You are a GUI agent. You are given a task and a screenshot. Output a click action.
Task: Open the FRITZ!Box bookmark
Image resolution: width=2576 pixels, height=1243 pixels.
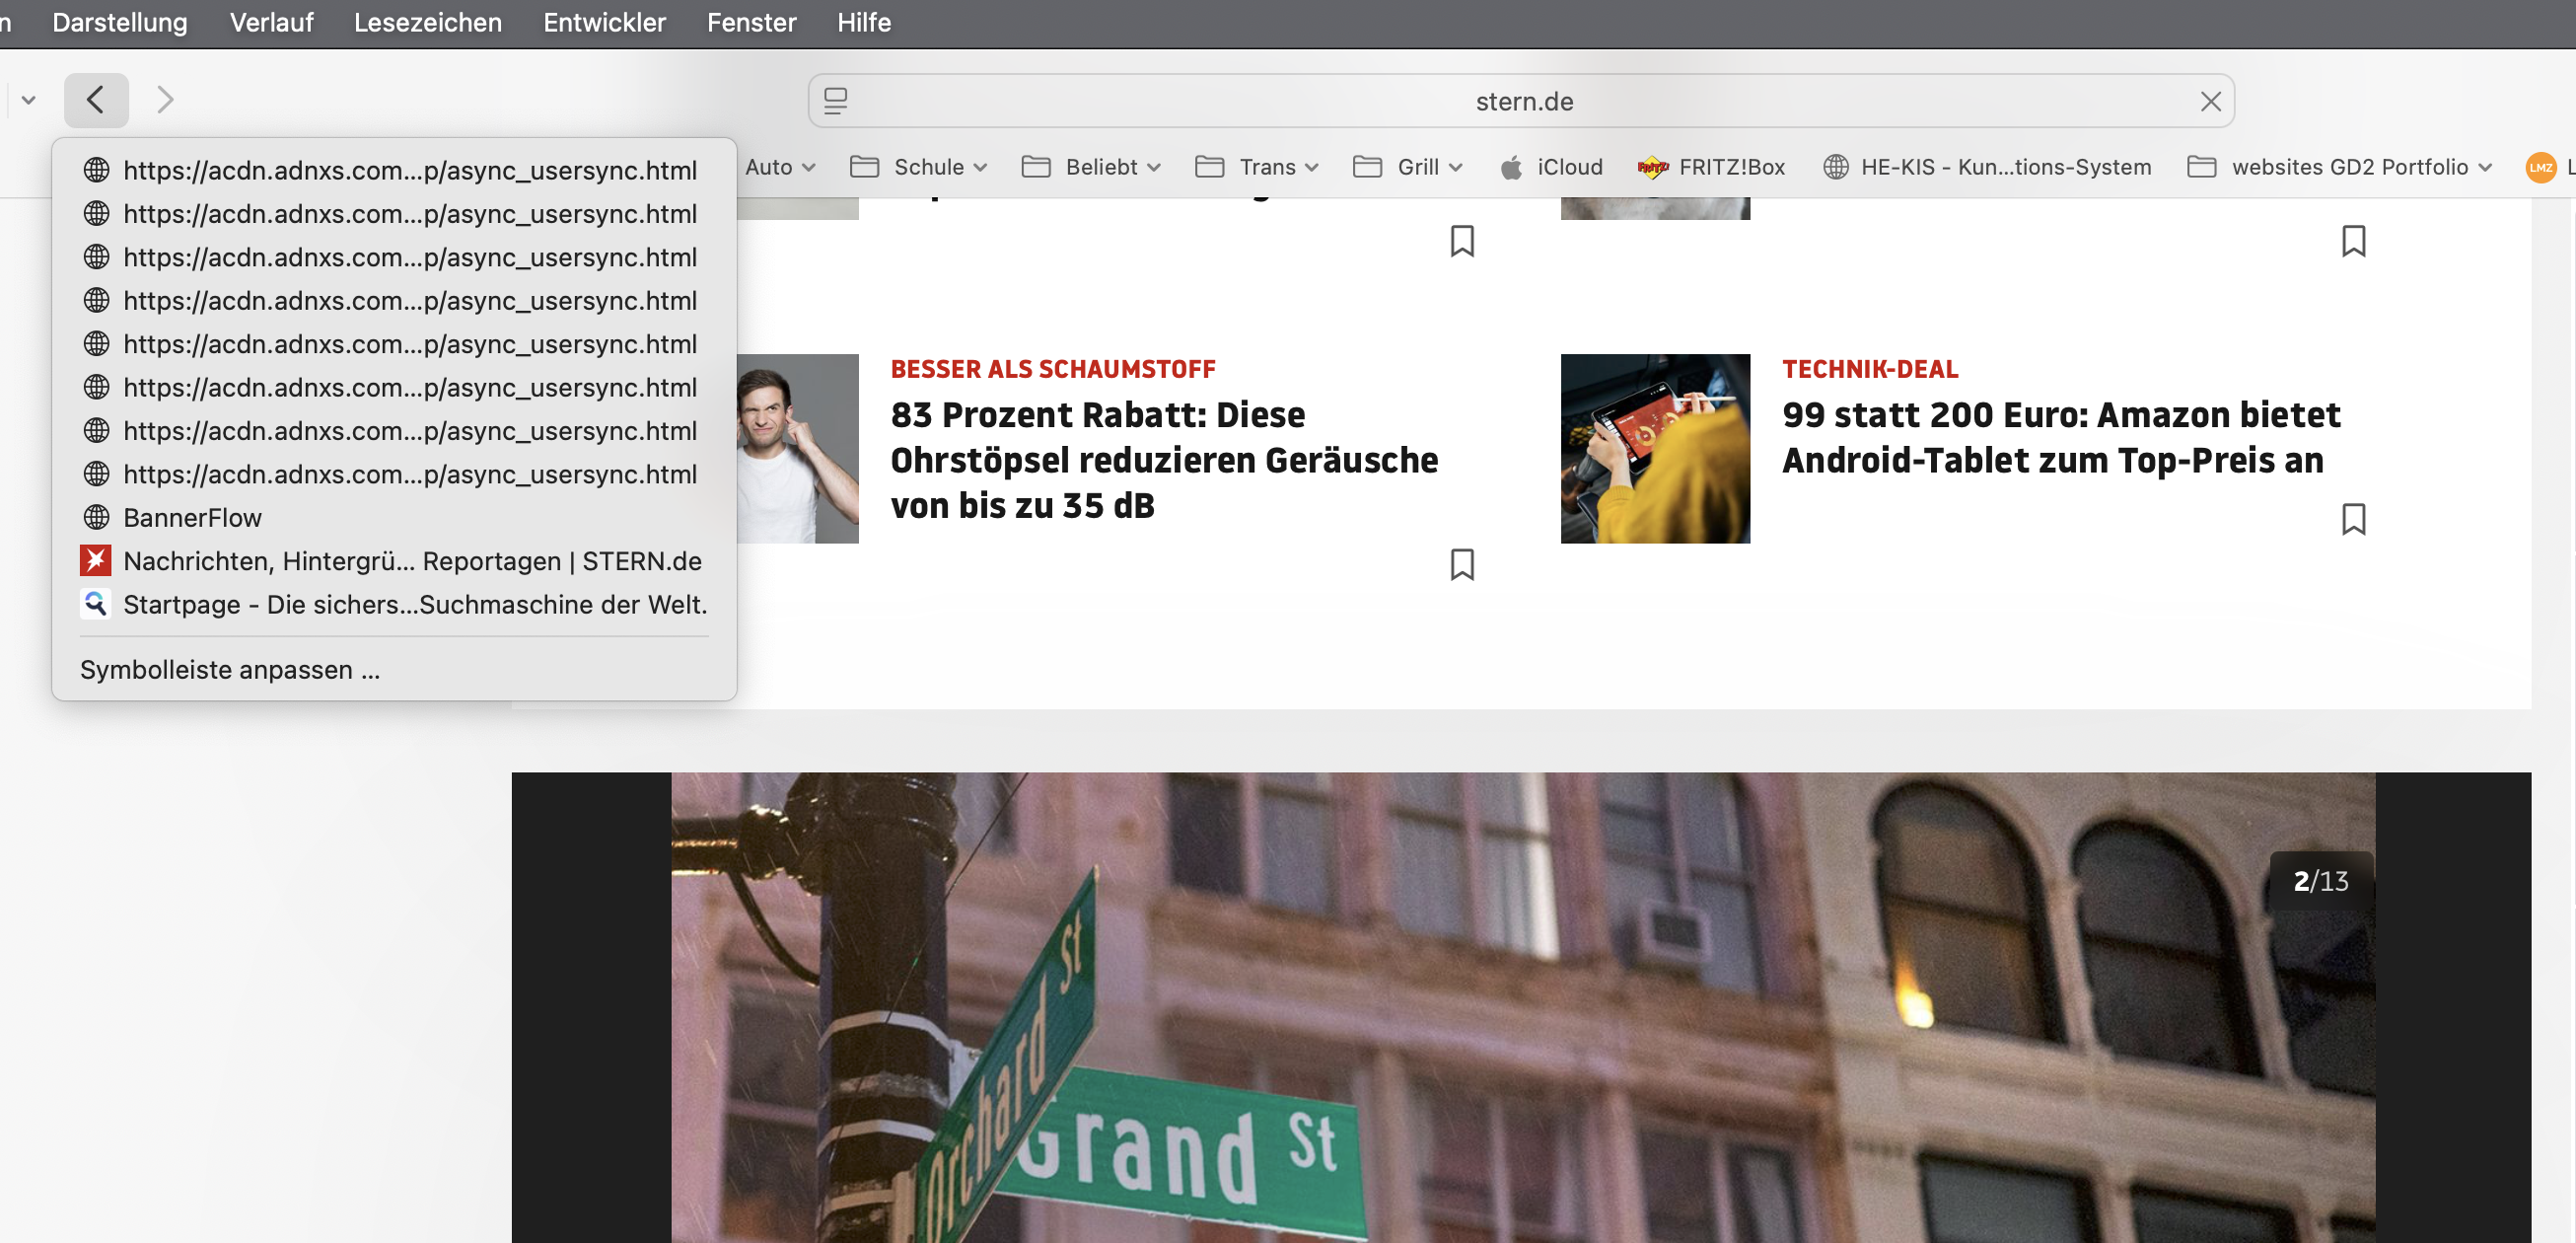point(1711,167)
